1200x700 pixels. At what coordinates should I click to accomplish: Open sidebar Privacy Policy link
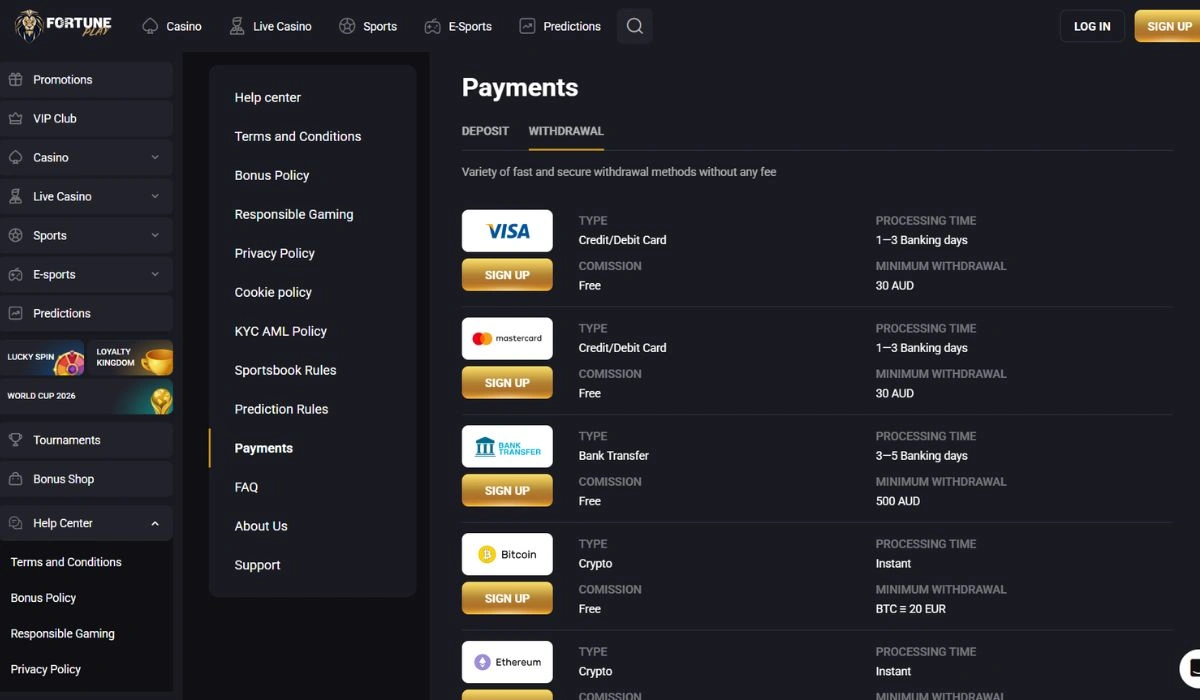point(45,669)
